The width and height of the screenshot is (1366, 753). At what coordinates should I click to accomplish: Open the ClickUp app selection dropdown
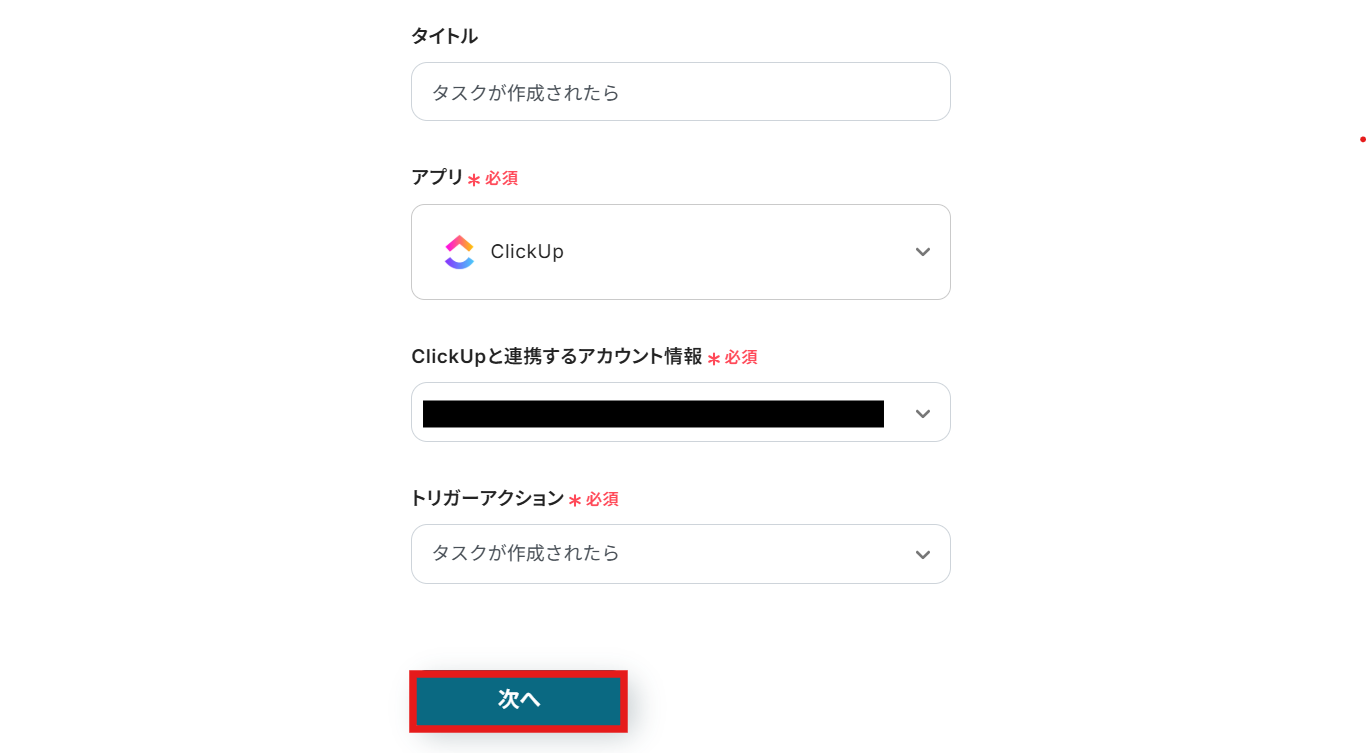(680, 252)
